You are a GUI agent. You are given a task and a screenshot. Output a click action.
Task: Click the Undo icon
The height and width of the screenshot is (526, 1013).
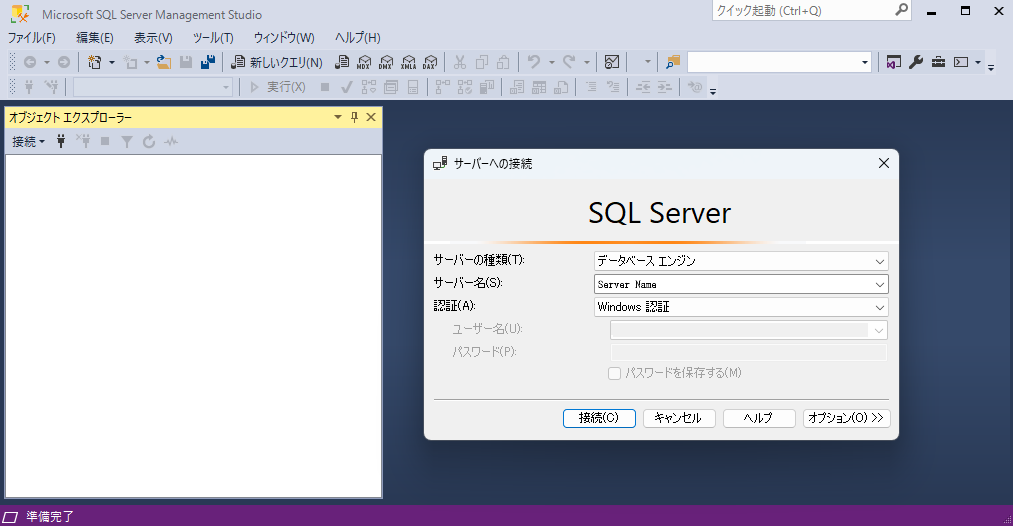click(534, 62)
